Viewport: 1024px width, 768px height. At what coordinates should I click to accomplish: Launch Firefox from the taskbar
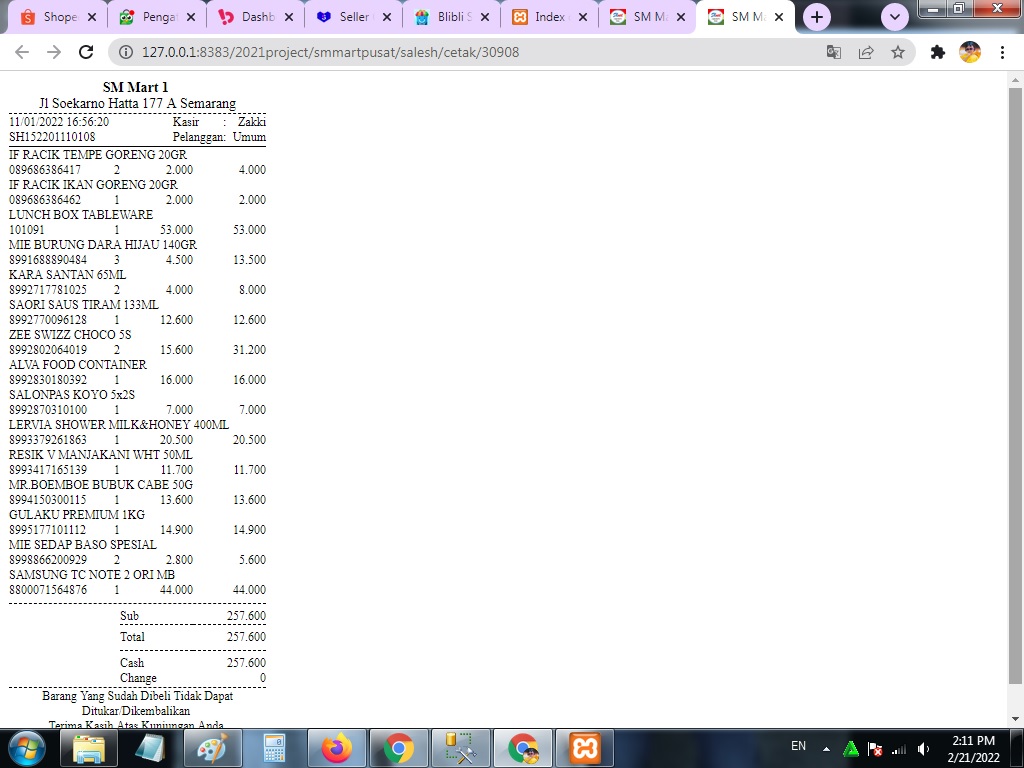tap(337, 747)
